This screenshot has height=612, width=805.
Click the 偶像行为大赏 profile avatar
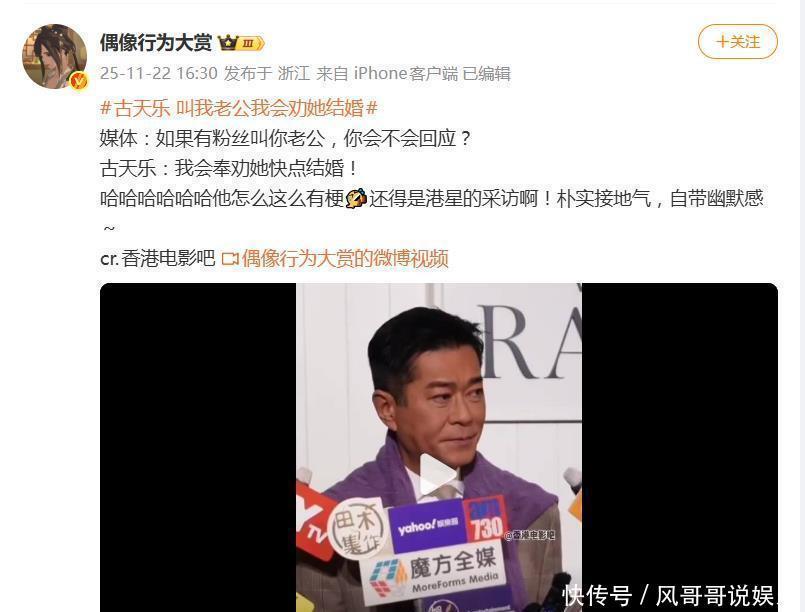click(55, 56)
